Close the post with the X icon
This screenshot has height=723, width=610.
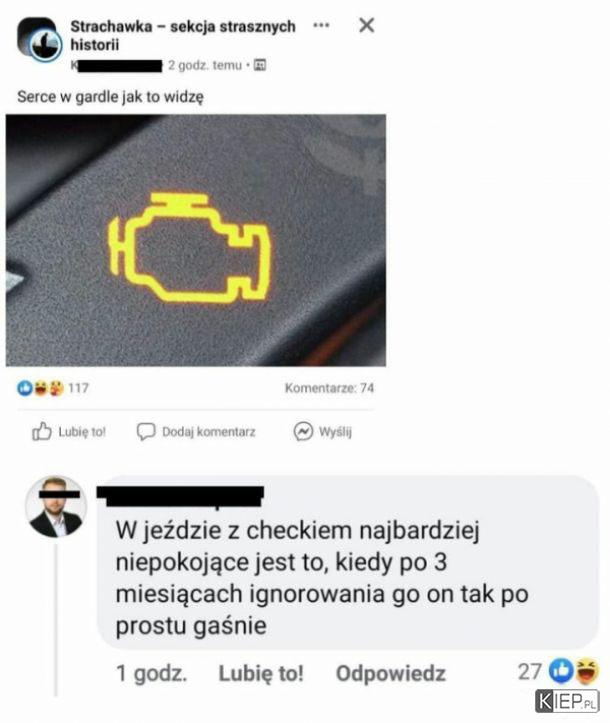click(x=367, y=25)
